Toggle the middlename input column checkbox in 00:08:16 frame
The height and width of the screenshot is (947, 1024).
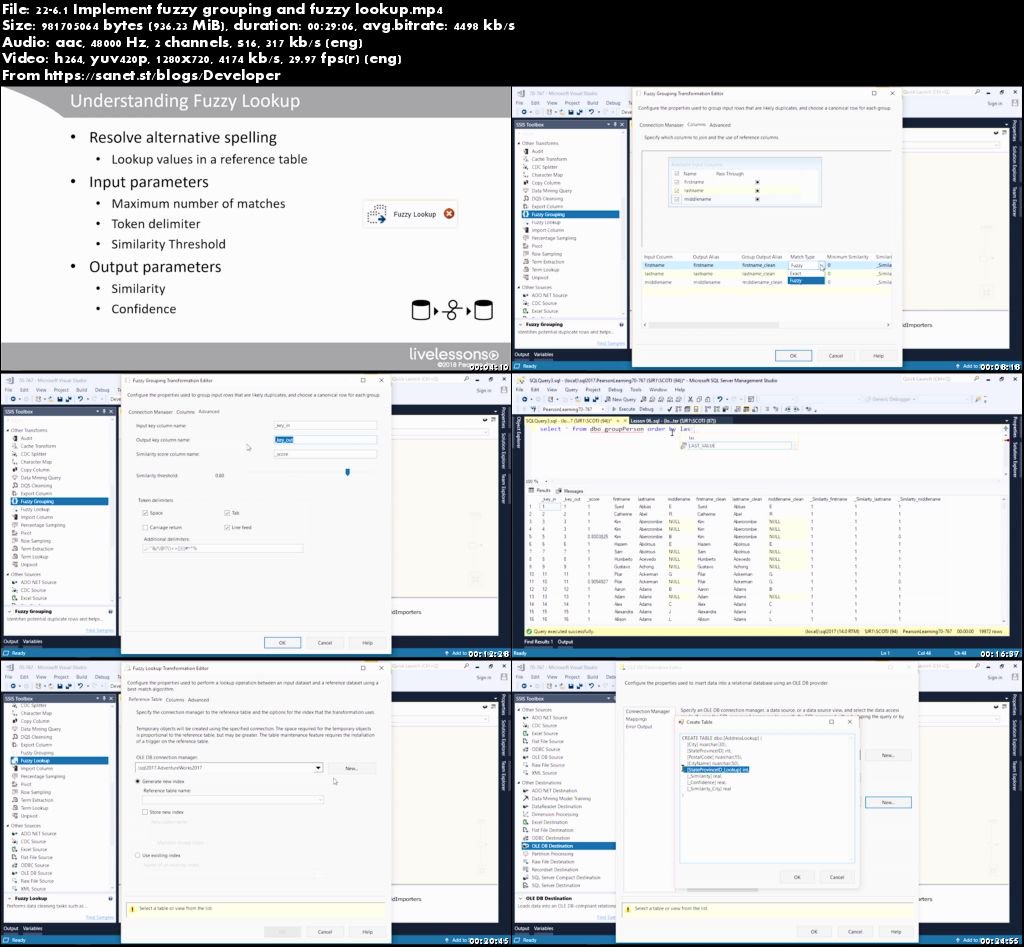[677, 199]
